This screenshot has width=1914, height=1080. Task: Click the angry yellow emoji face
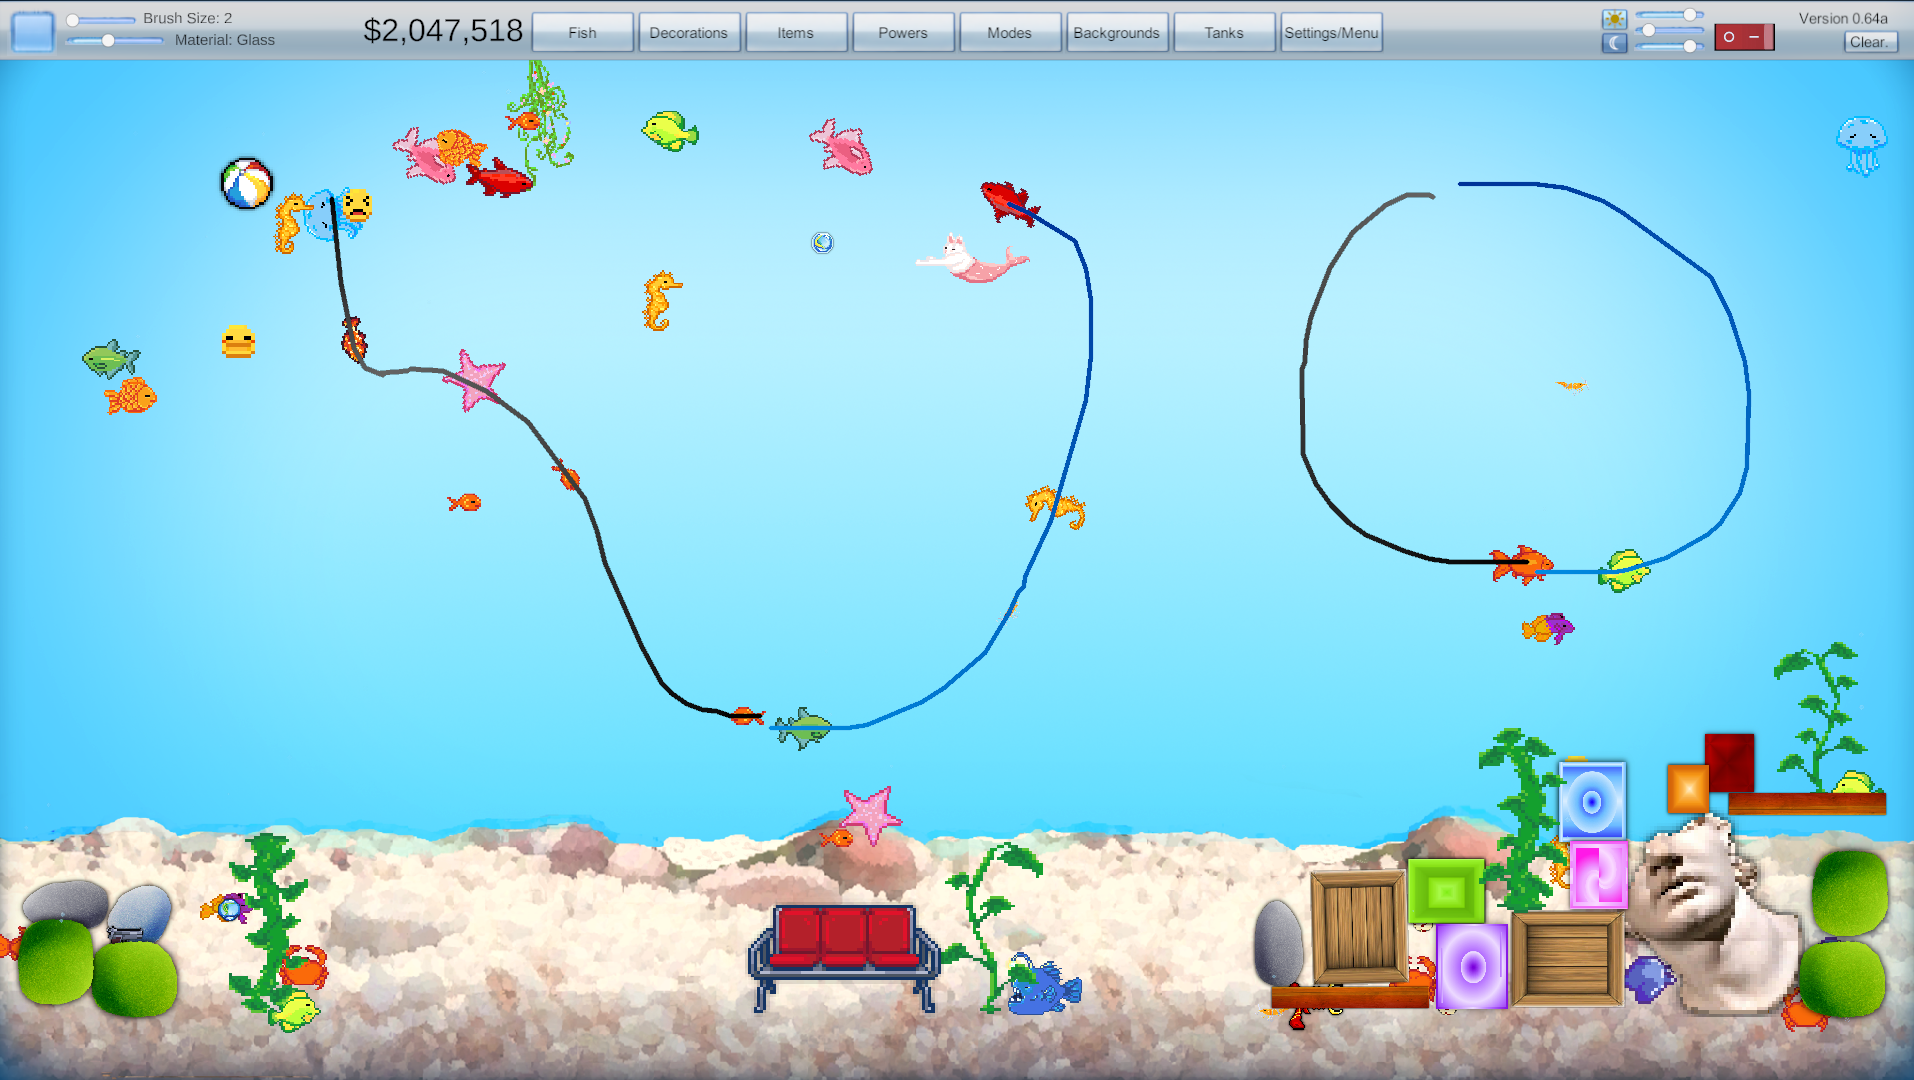[357, 205]
